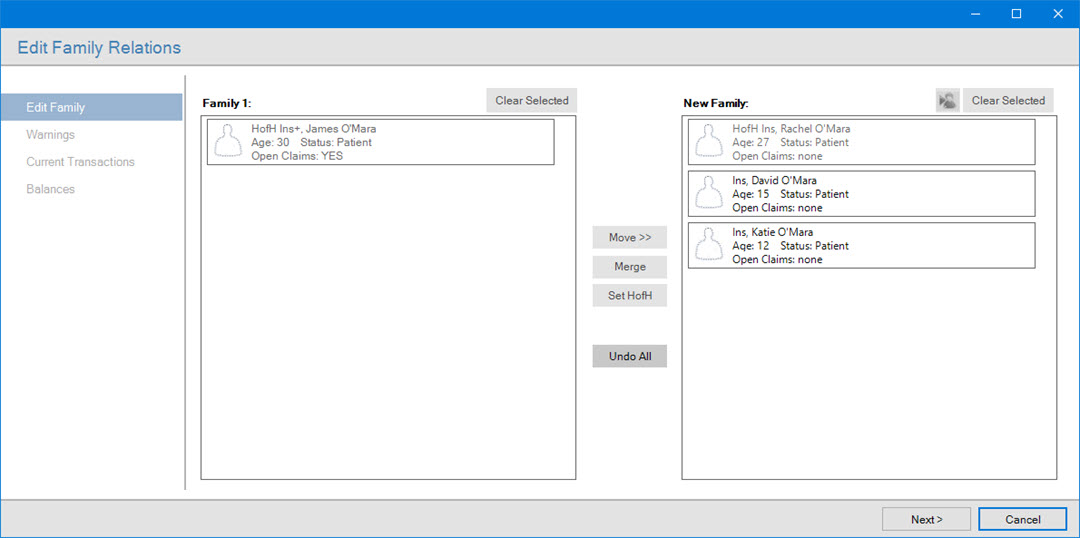Open the Edit Family sidebar section

pyautogui.click(x=56, y=107)
